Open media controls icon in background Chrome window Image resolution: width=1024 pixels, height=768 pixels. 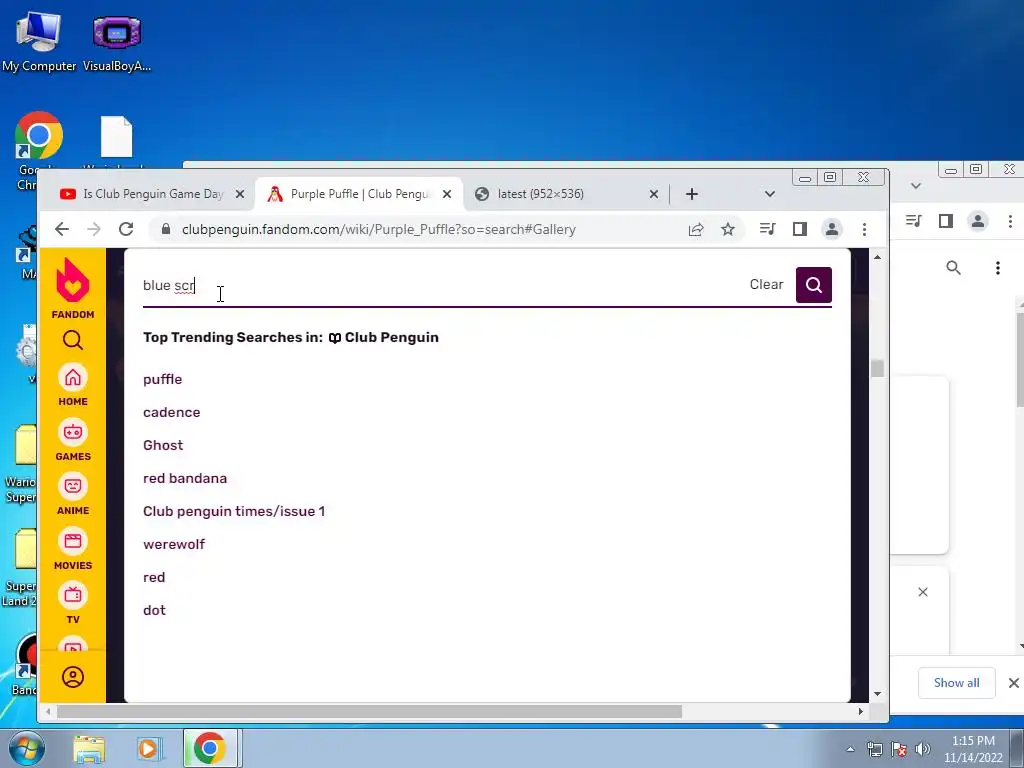(914, 221)
